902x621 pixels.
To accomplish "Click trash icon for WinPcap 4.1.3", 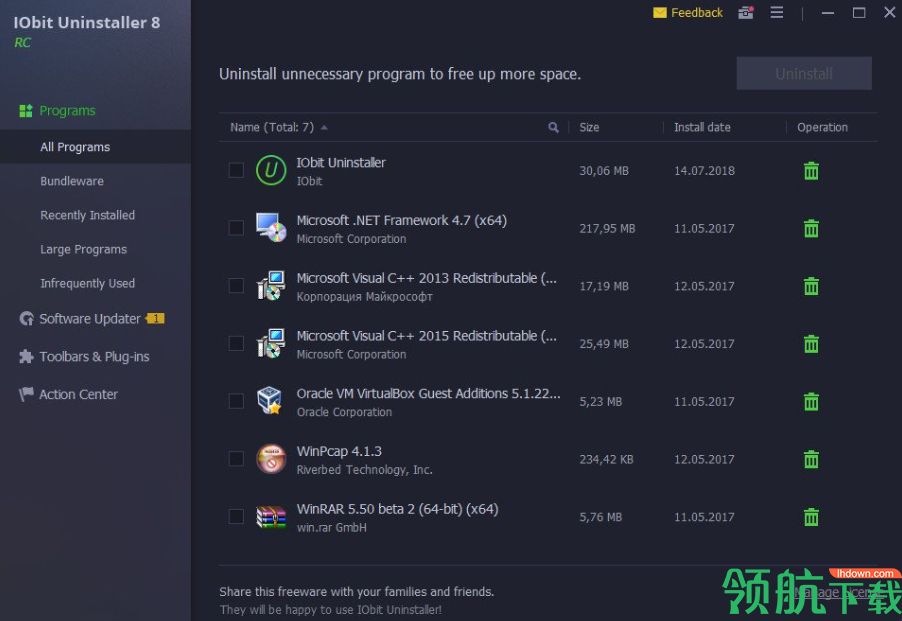I will 811,459.
